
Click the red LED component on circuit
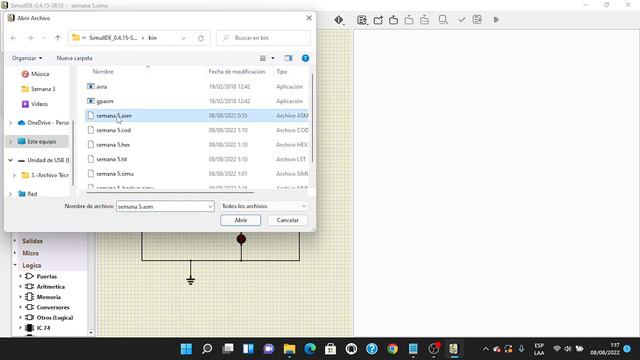tap(241, 239)
